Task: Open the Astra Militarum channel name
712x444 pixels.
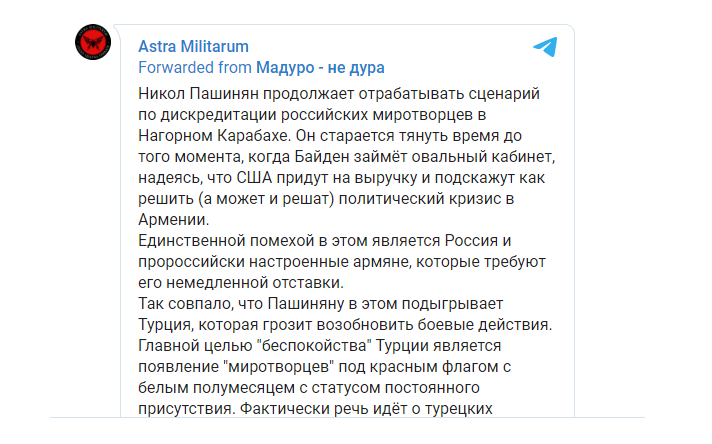Action: (193, 46)
